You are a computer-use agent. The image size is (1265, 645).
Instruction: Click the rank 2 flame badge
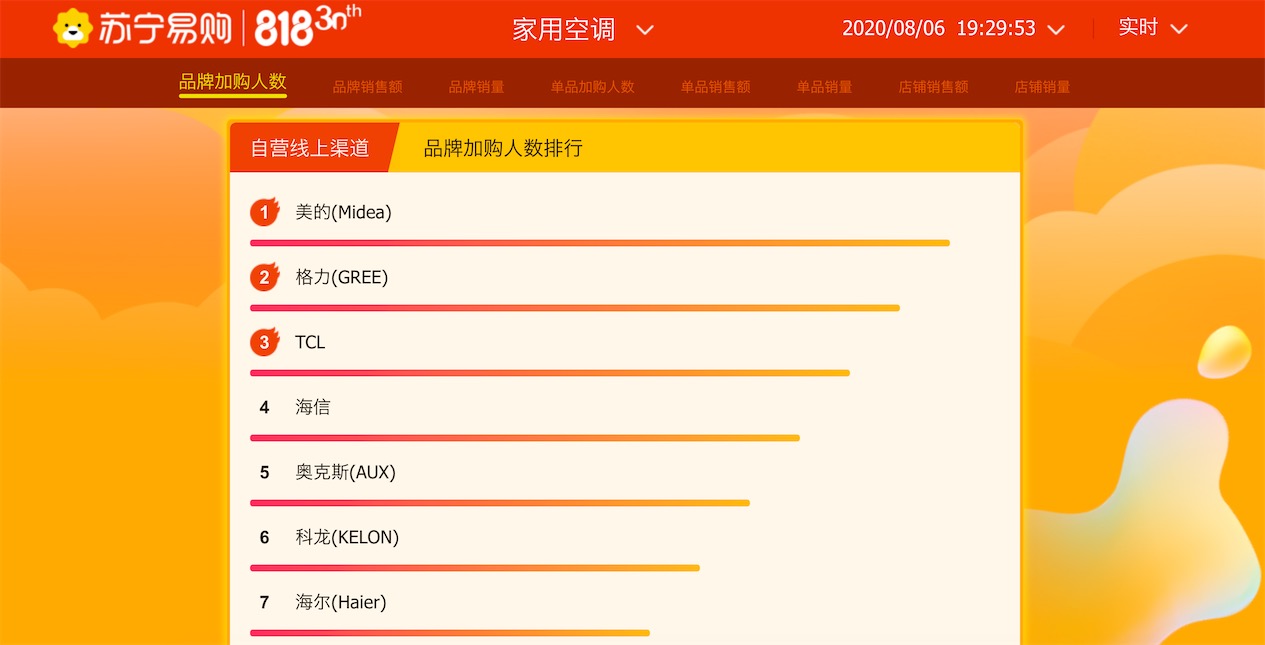point(264,277)
